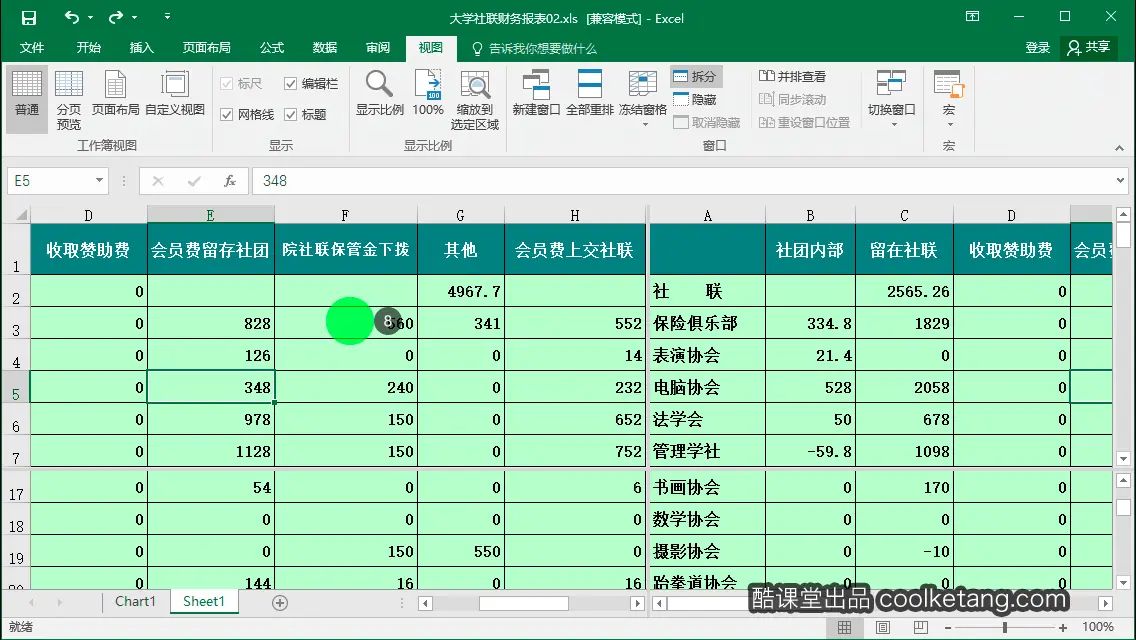Image resolution: width=1136 pixels, height=640 pixels.
Task: Open the Macros (宏) button
Action: pos(948,99)
